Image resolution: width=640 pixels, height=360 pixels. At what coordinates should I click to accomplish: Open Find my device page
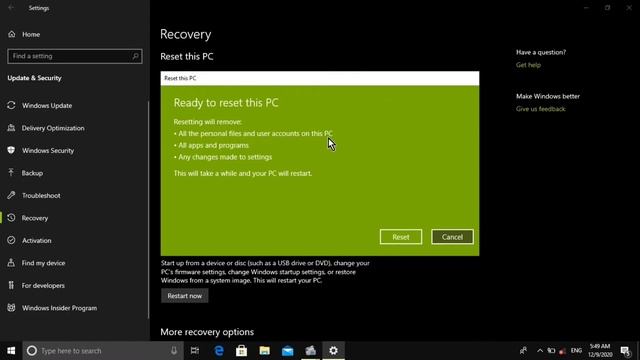point(43,263)
